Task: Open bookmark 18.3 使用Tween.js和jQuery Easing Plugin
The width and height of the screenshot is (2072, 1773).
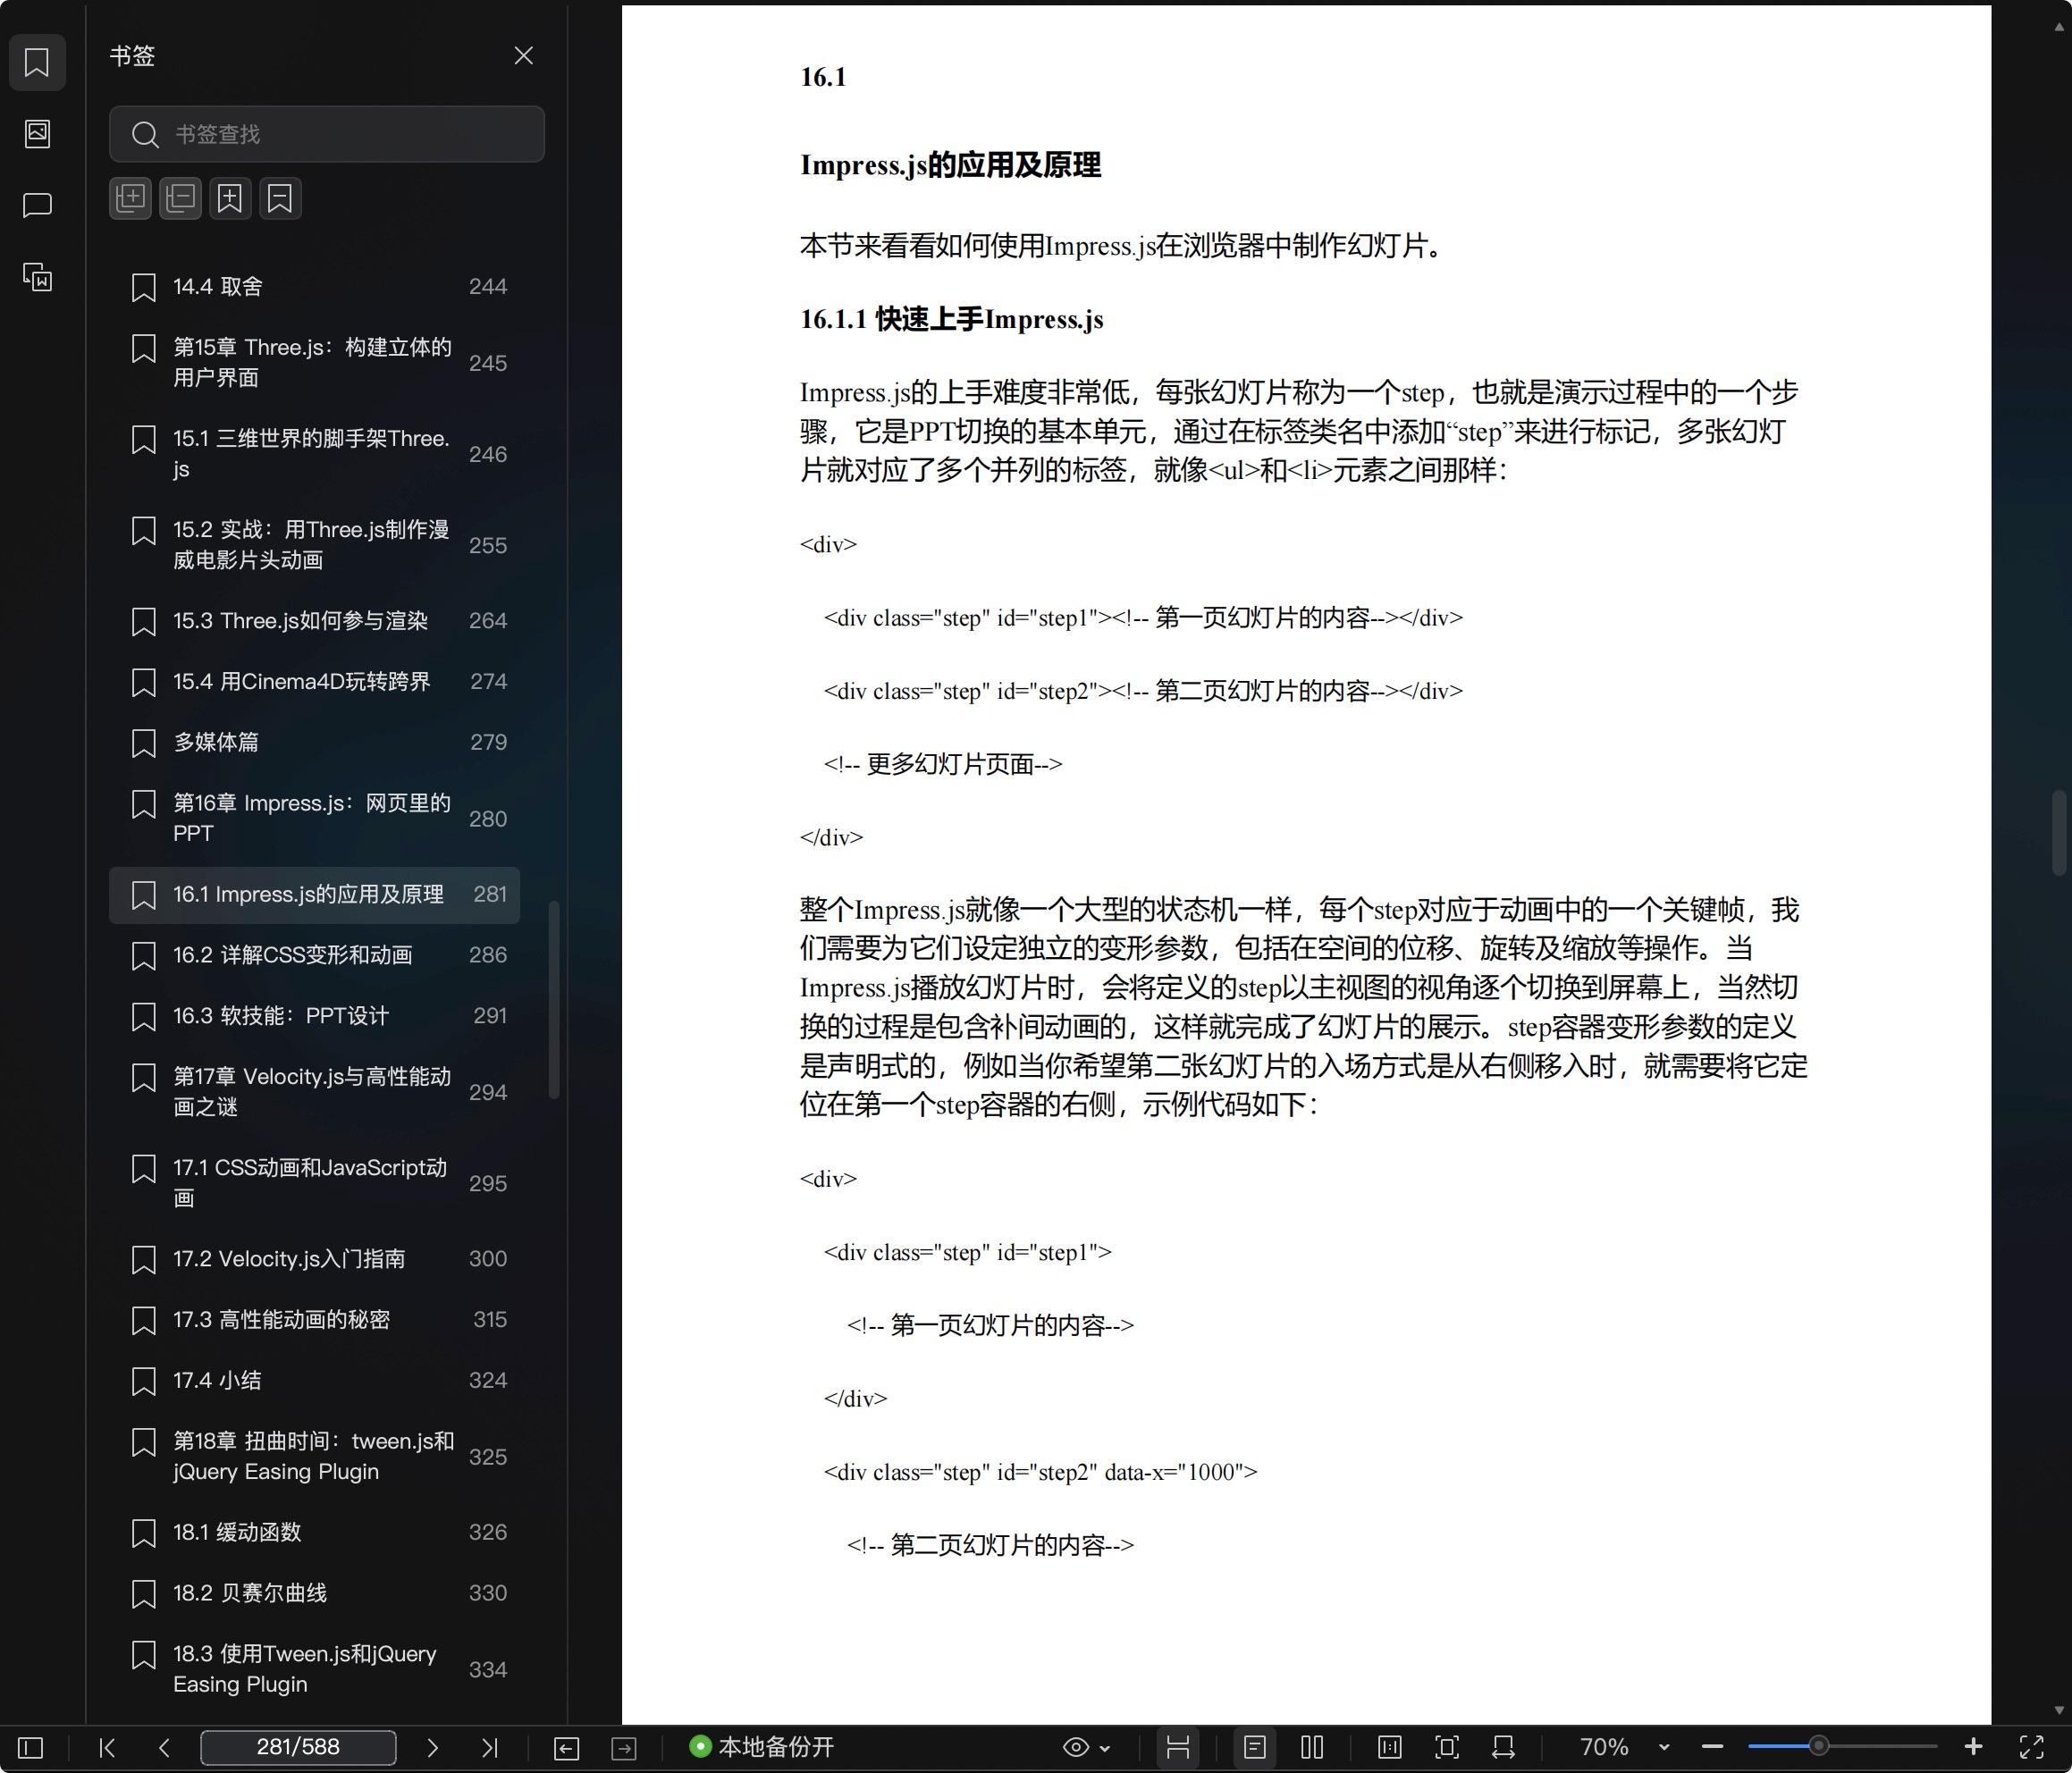Action: (314, 1670)
